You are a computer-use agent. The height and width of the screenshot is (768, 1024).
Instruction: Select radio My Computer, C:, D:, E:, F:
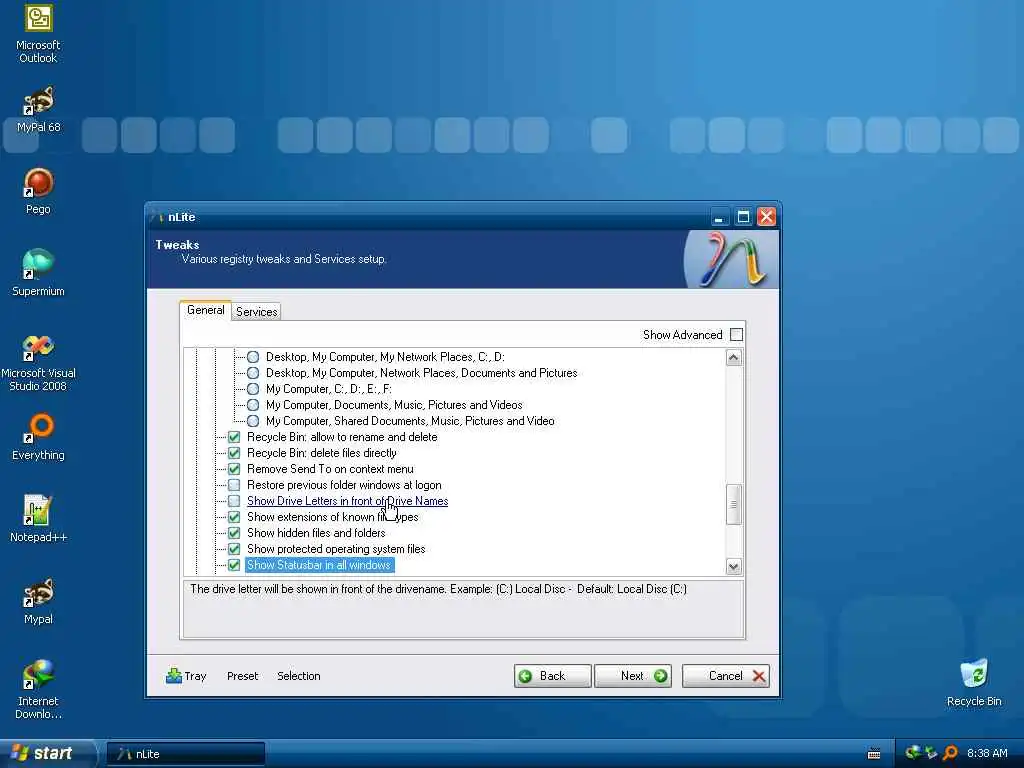[x=253, y=389]
